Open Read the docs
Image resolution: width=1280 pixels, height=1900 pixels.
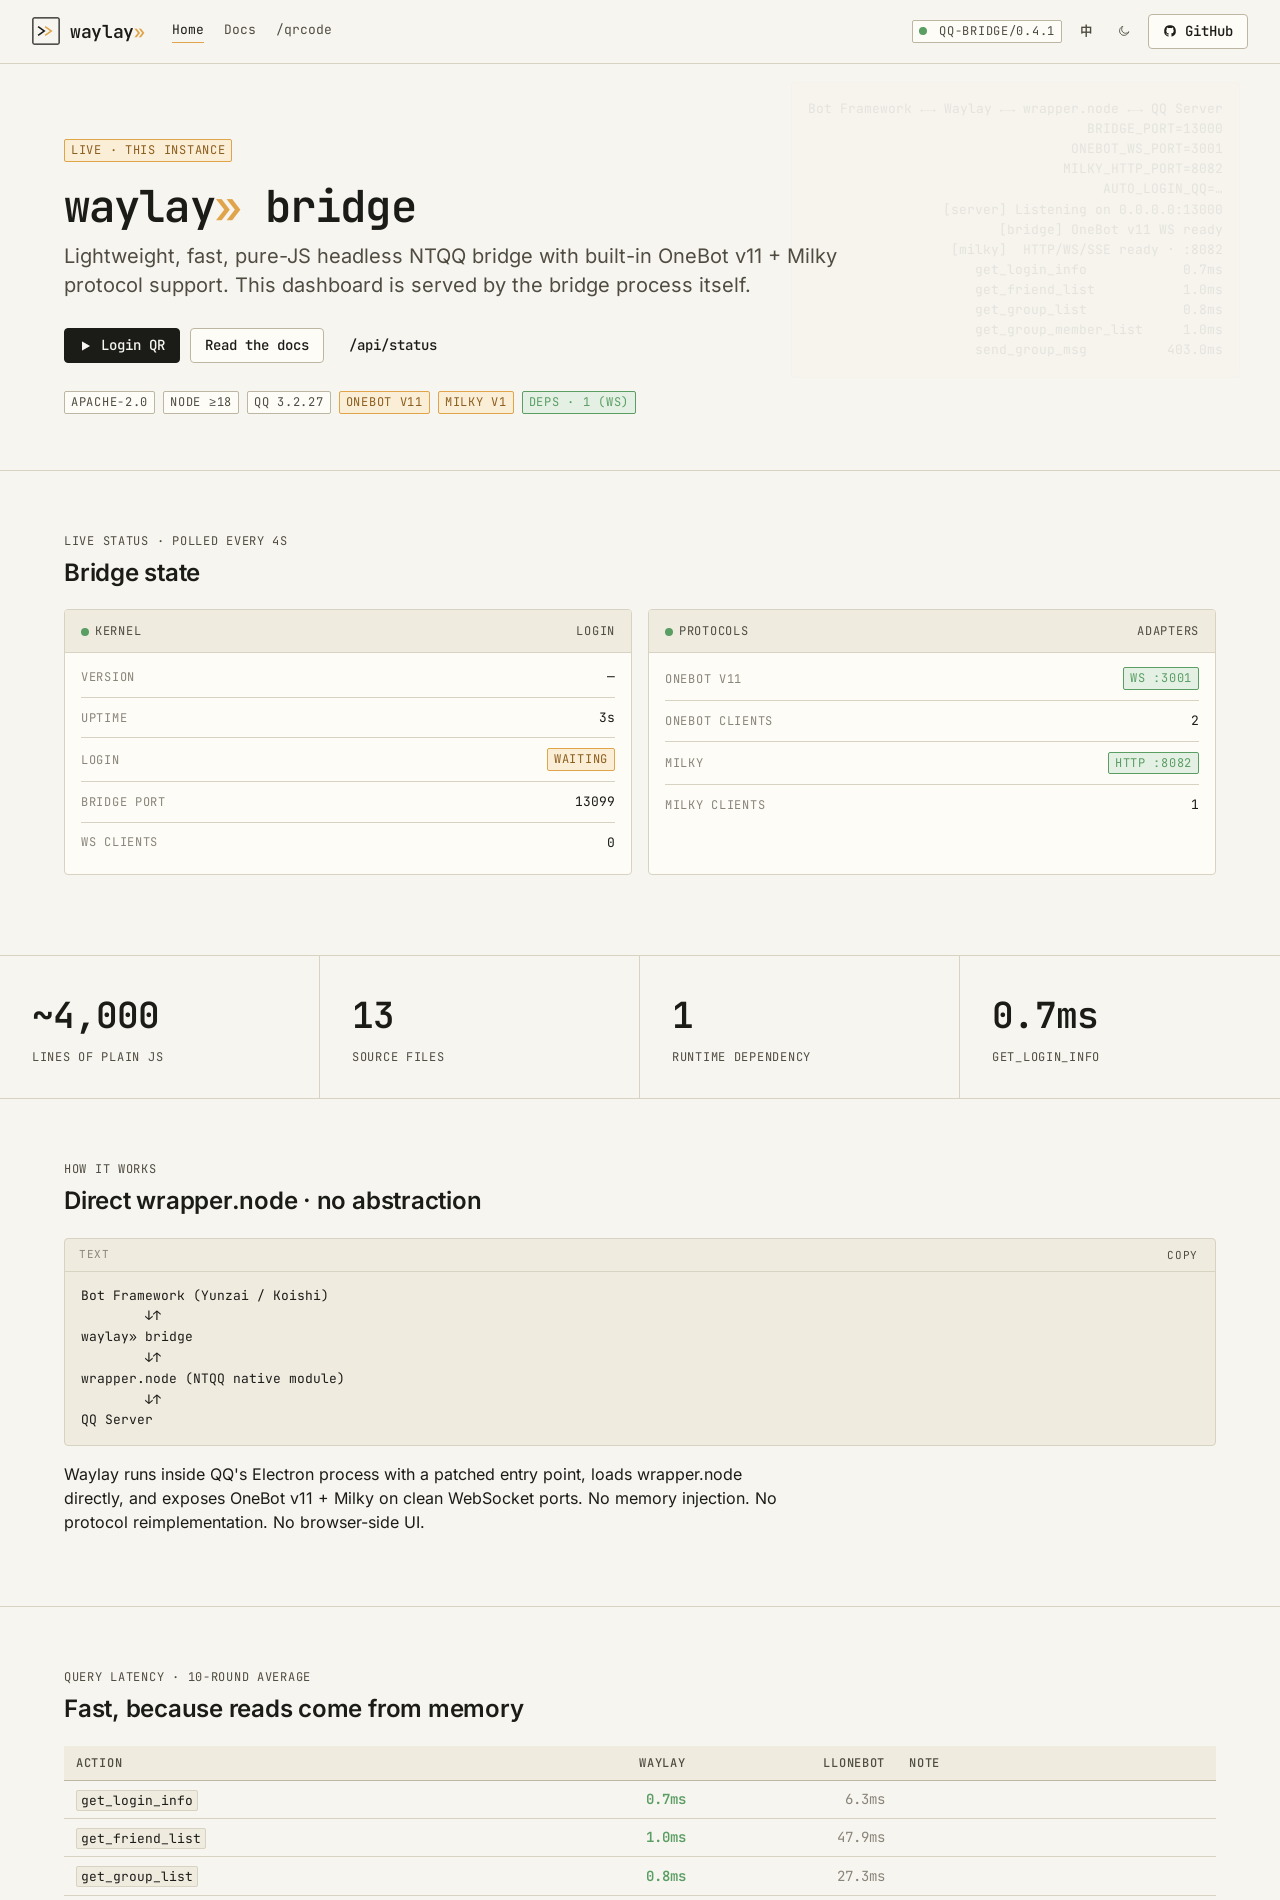coord(257,345)
